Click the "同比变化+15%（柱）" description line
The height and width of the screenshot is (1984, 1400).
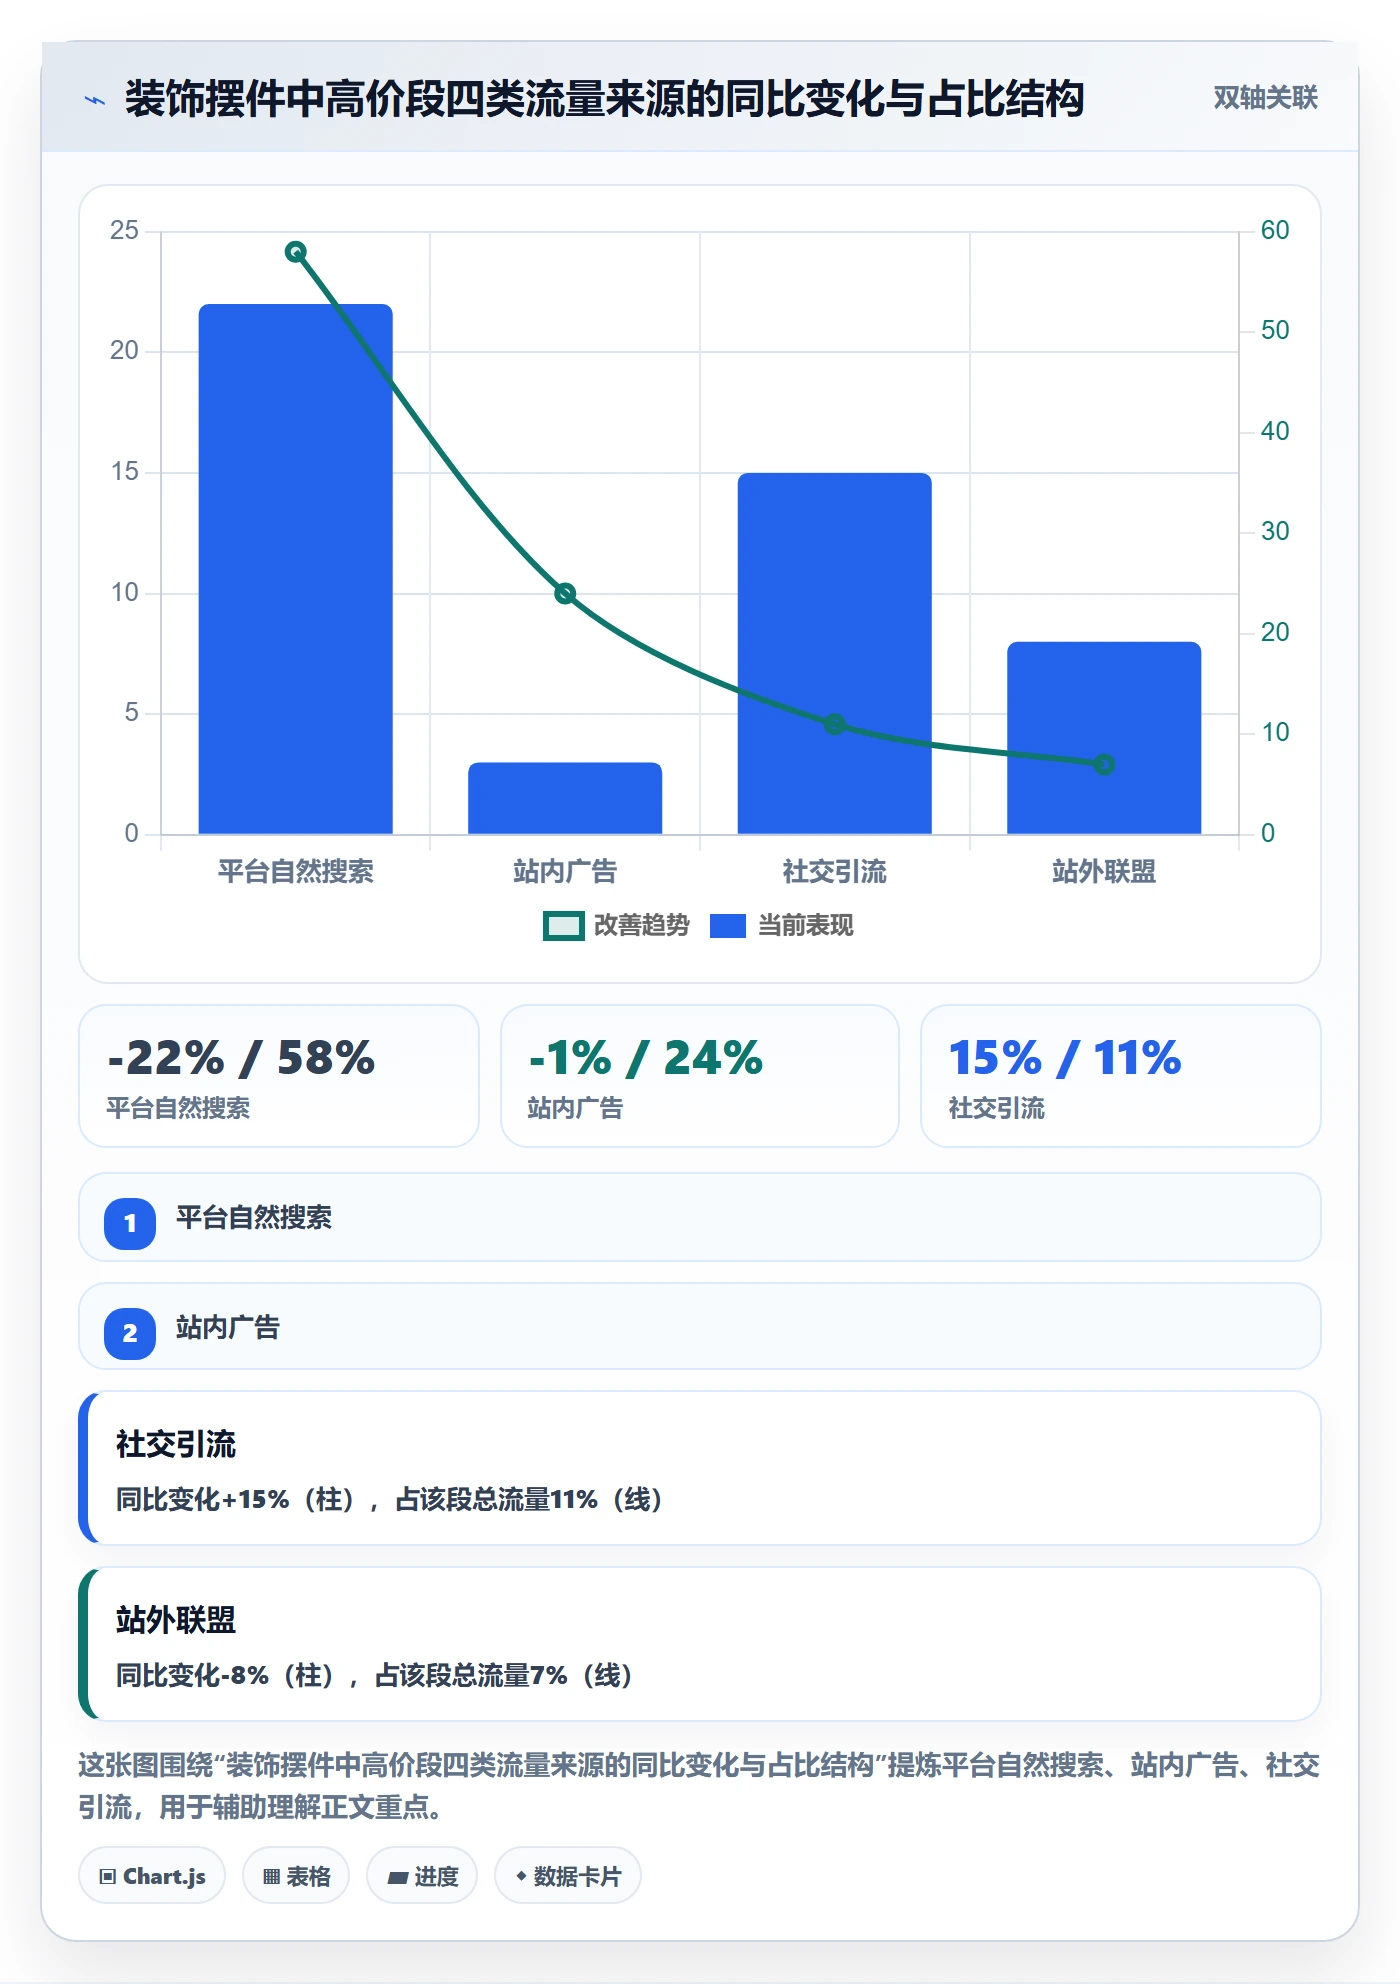pos(390,1500)
